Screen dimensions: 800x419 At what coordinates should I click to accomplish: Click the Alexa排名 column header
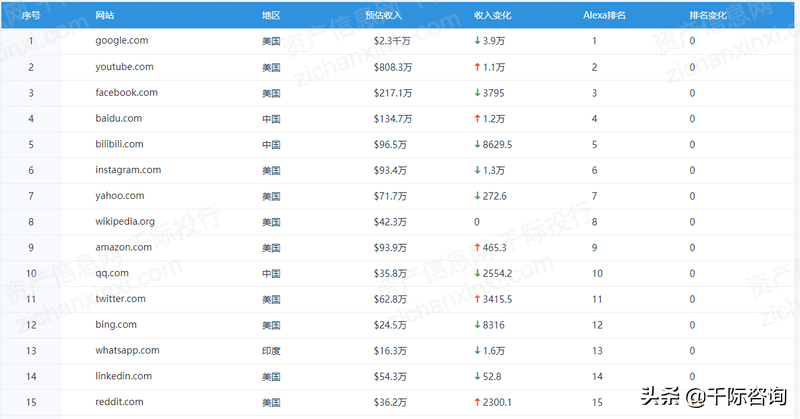(x=604, y=15)
